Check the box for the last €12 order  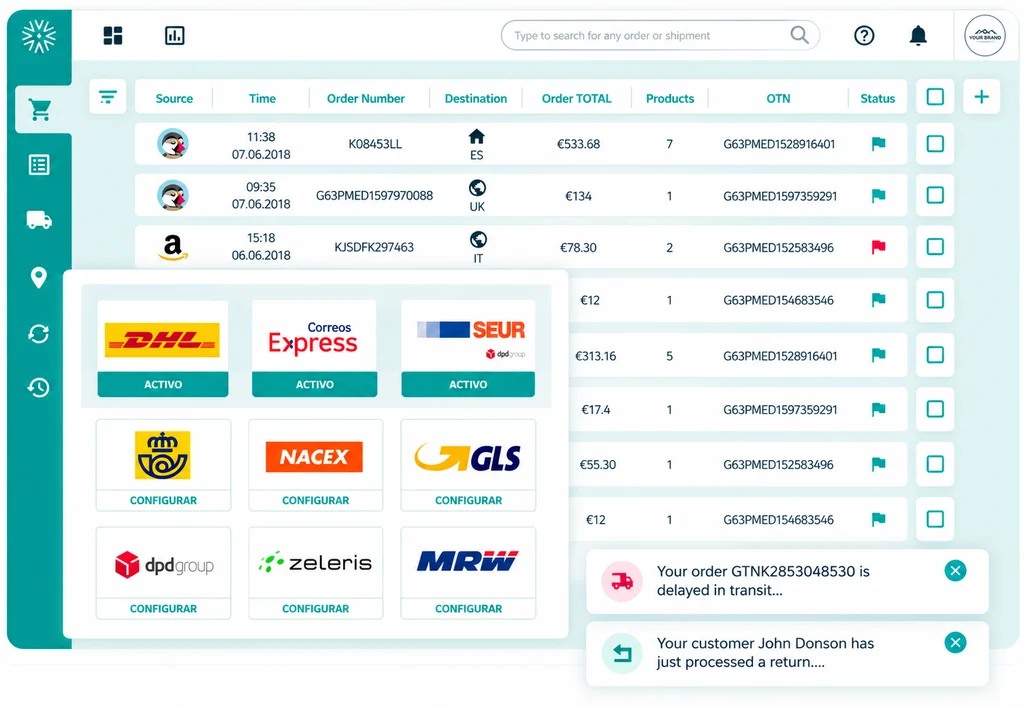[x=935, y=519]
